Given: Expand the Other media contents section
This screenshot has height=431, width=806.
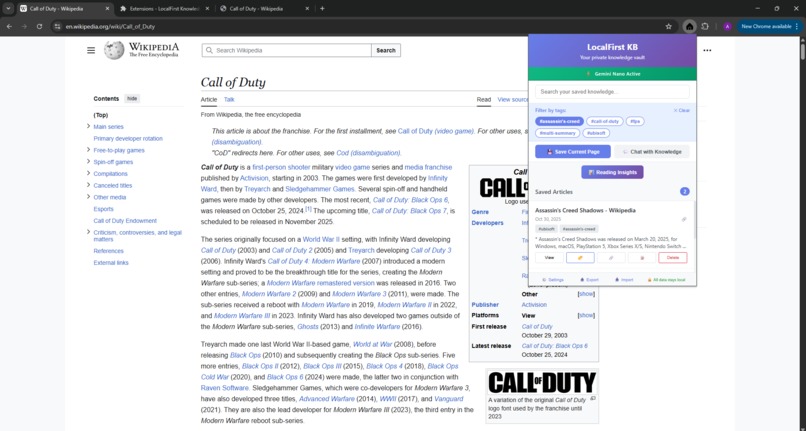Looking at the screenshot, I should [x=88, y=197].
